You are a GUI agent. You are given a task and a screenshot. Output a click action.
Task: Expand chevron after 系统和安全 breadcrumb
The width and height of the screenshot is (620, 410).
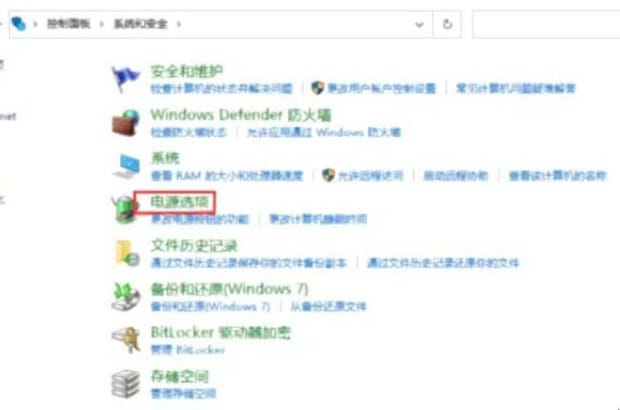[179, 24]
